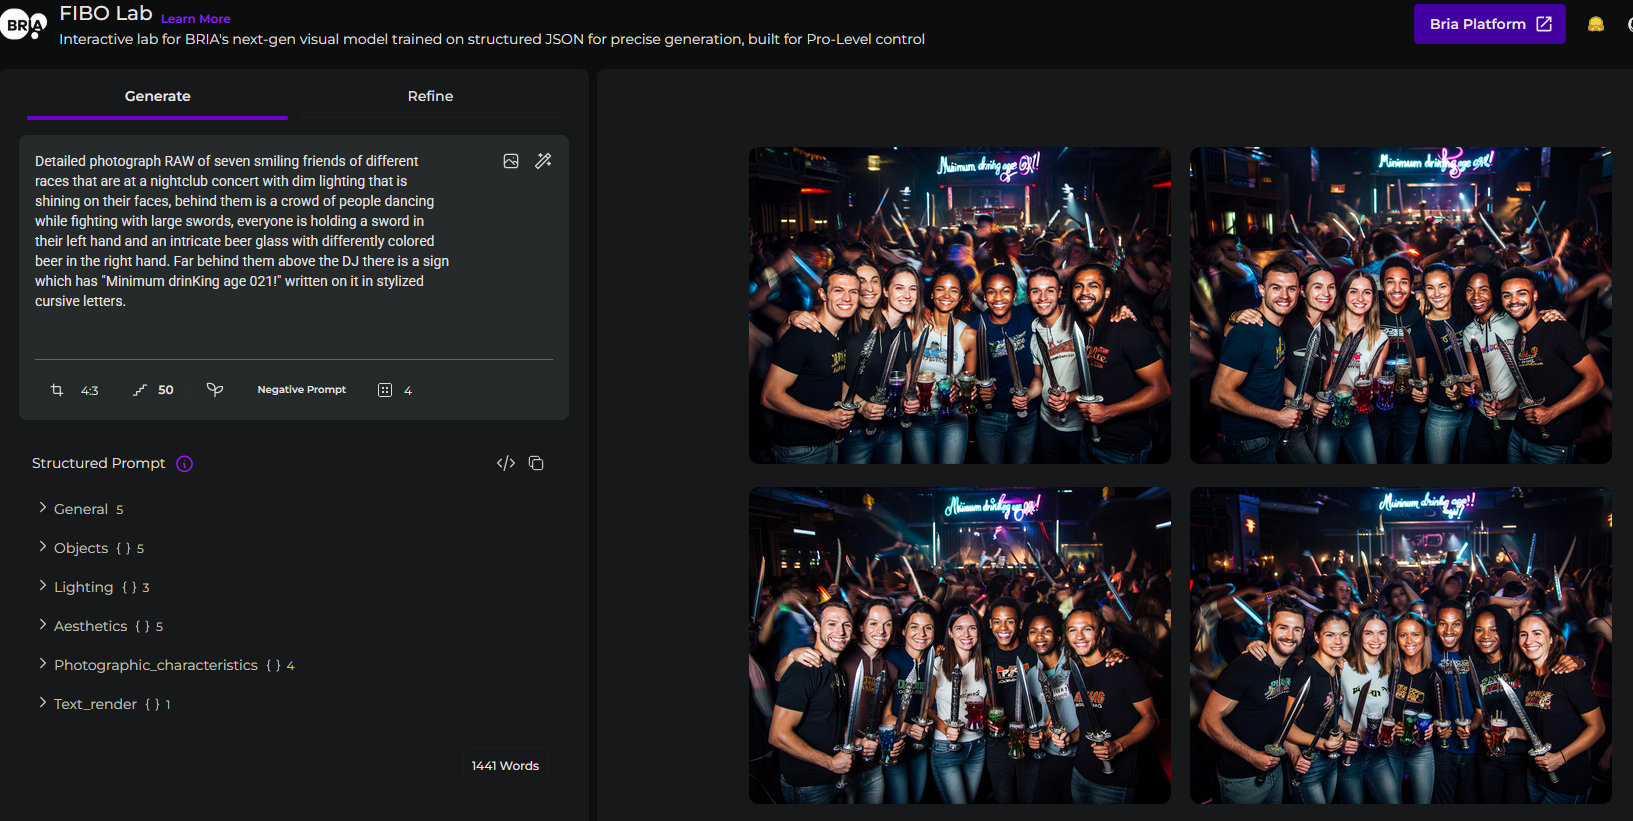Follow the Learn More link
This screenshot has width=1633, height=821.
point(196,19)
